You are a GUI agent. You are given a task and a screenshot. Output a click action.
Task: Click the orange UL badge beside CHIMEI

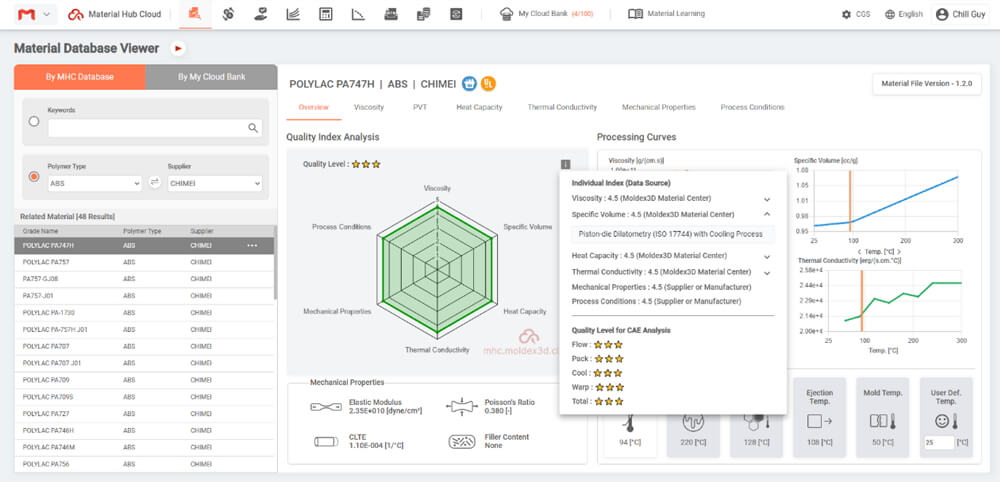pos(489,84)
